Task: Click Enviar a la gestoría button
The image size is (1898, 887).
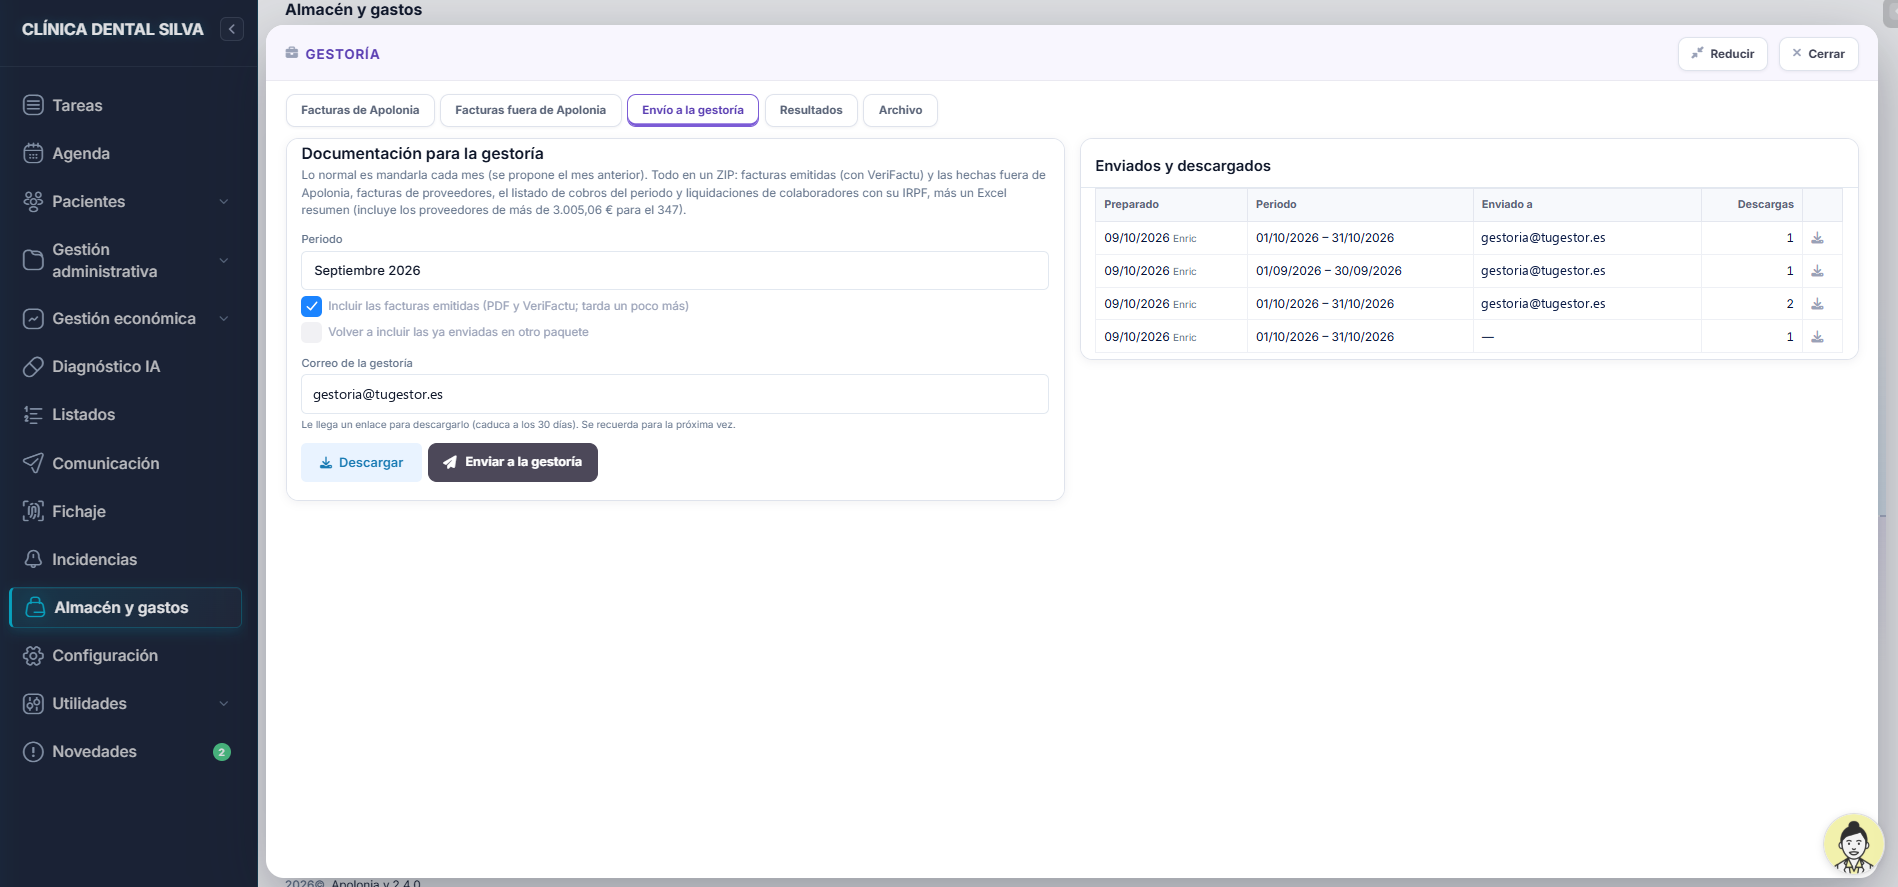Action: click(513, 462)
